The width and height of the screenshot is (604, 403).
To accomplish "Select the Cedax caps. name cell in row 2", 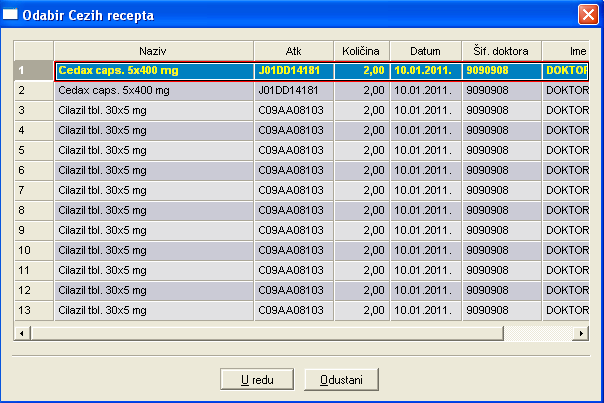I will pyautogui.click(x=153, y=91).
